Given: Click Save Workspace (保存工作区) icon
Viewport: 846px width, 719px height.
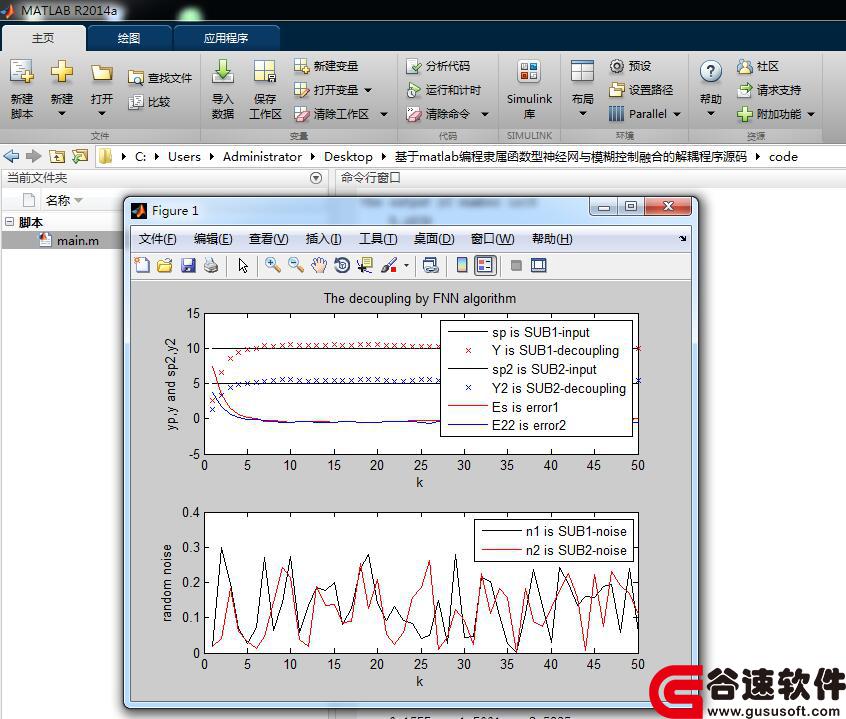Looking at the screenshot, I should click(265, 71).
